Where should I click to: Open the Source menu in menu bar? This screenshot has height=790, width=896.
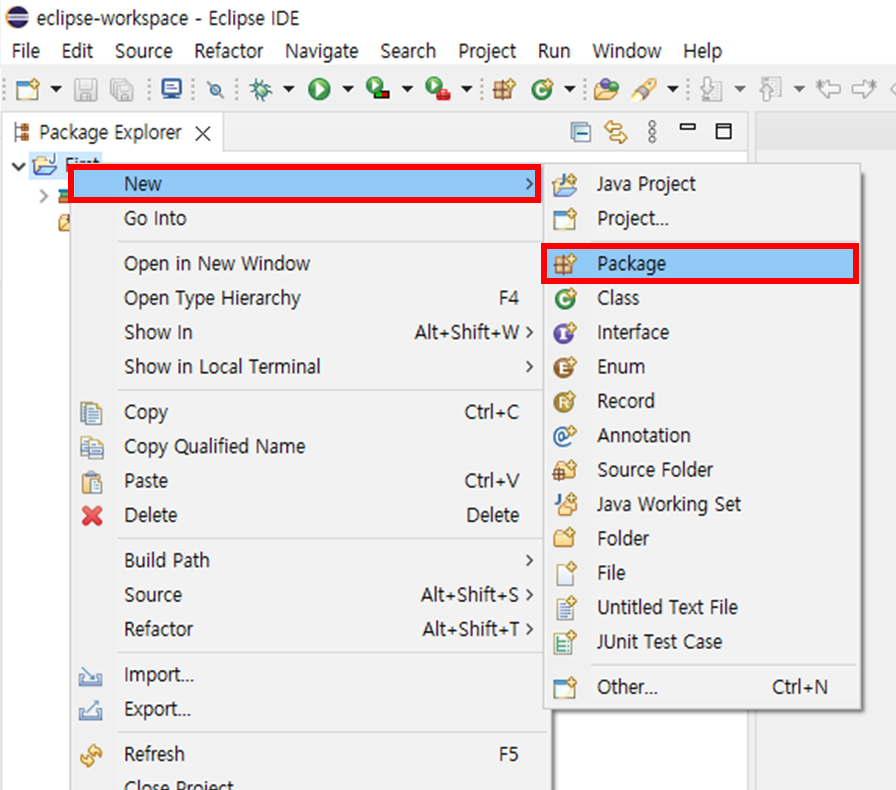click(143, 51)
